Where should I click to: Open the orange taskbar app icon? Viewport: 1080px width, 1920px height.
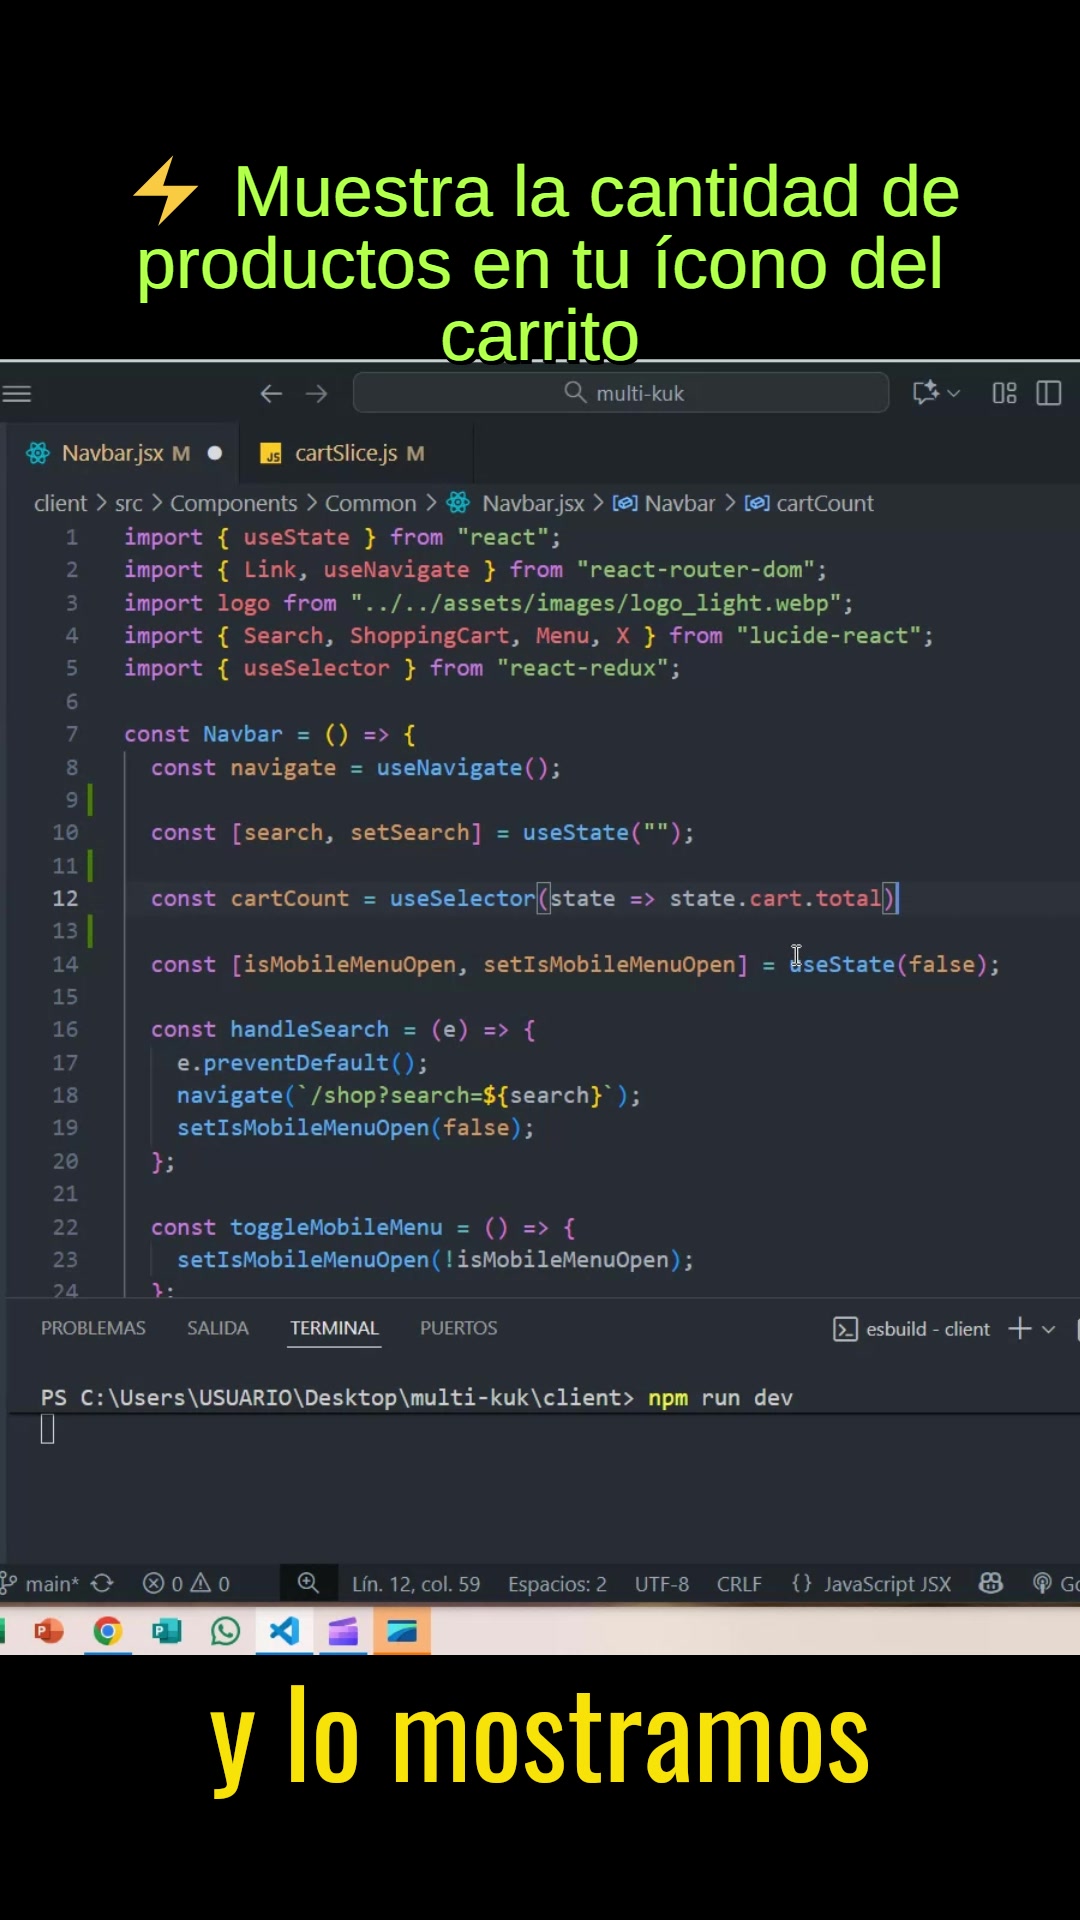(x=402, y=1631)
